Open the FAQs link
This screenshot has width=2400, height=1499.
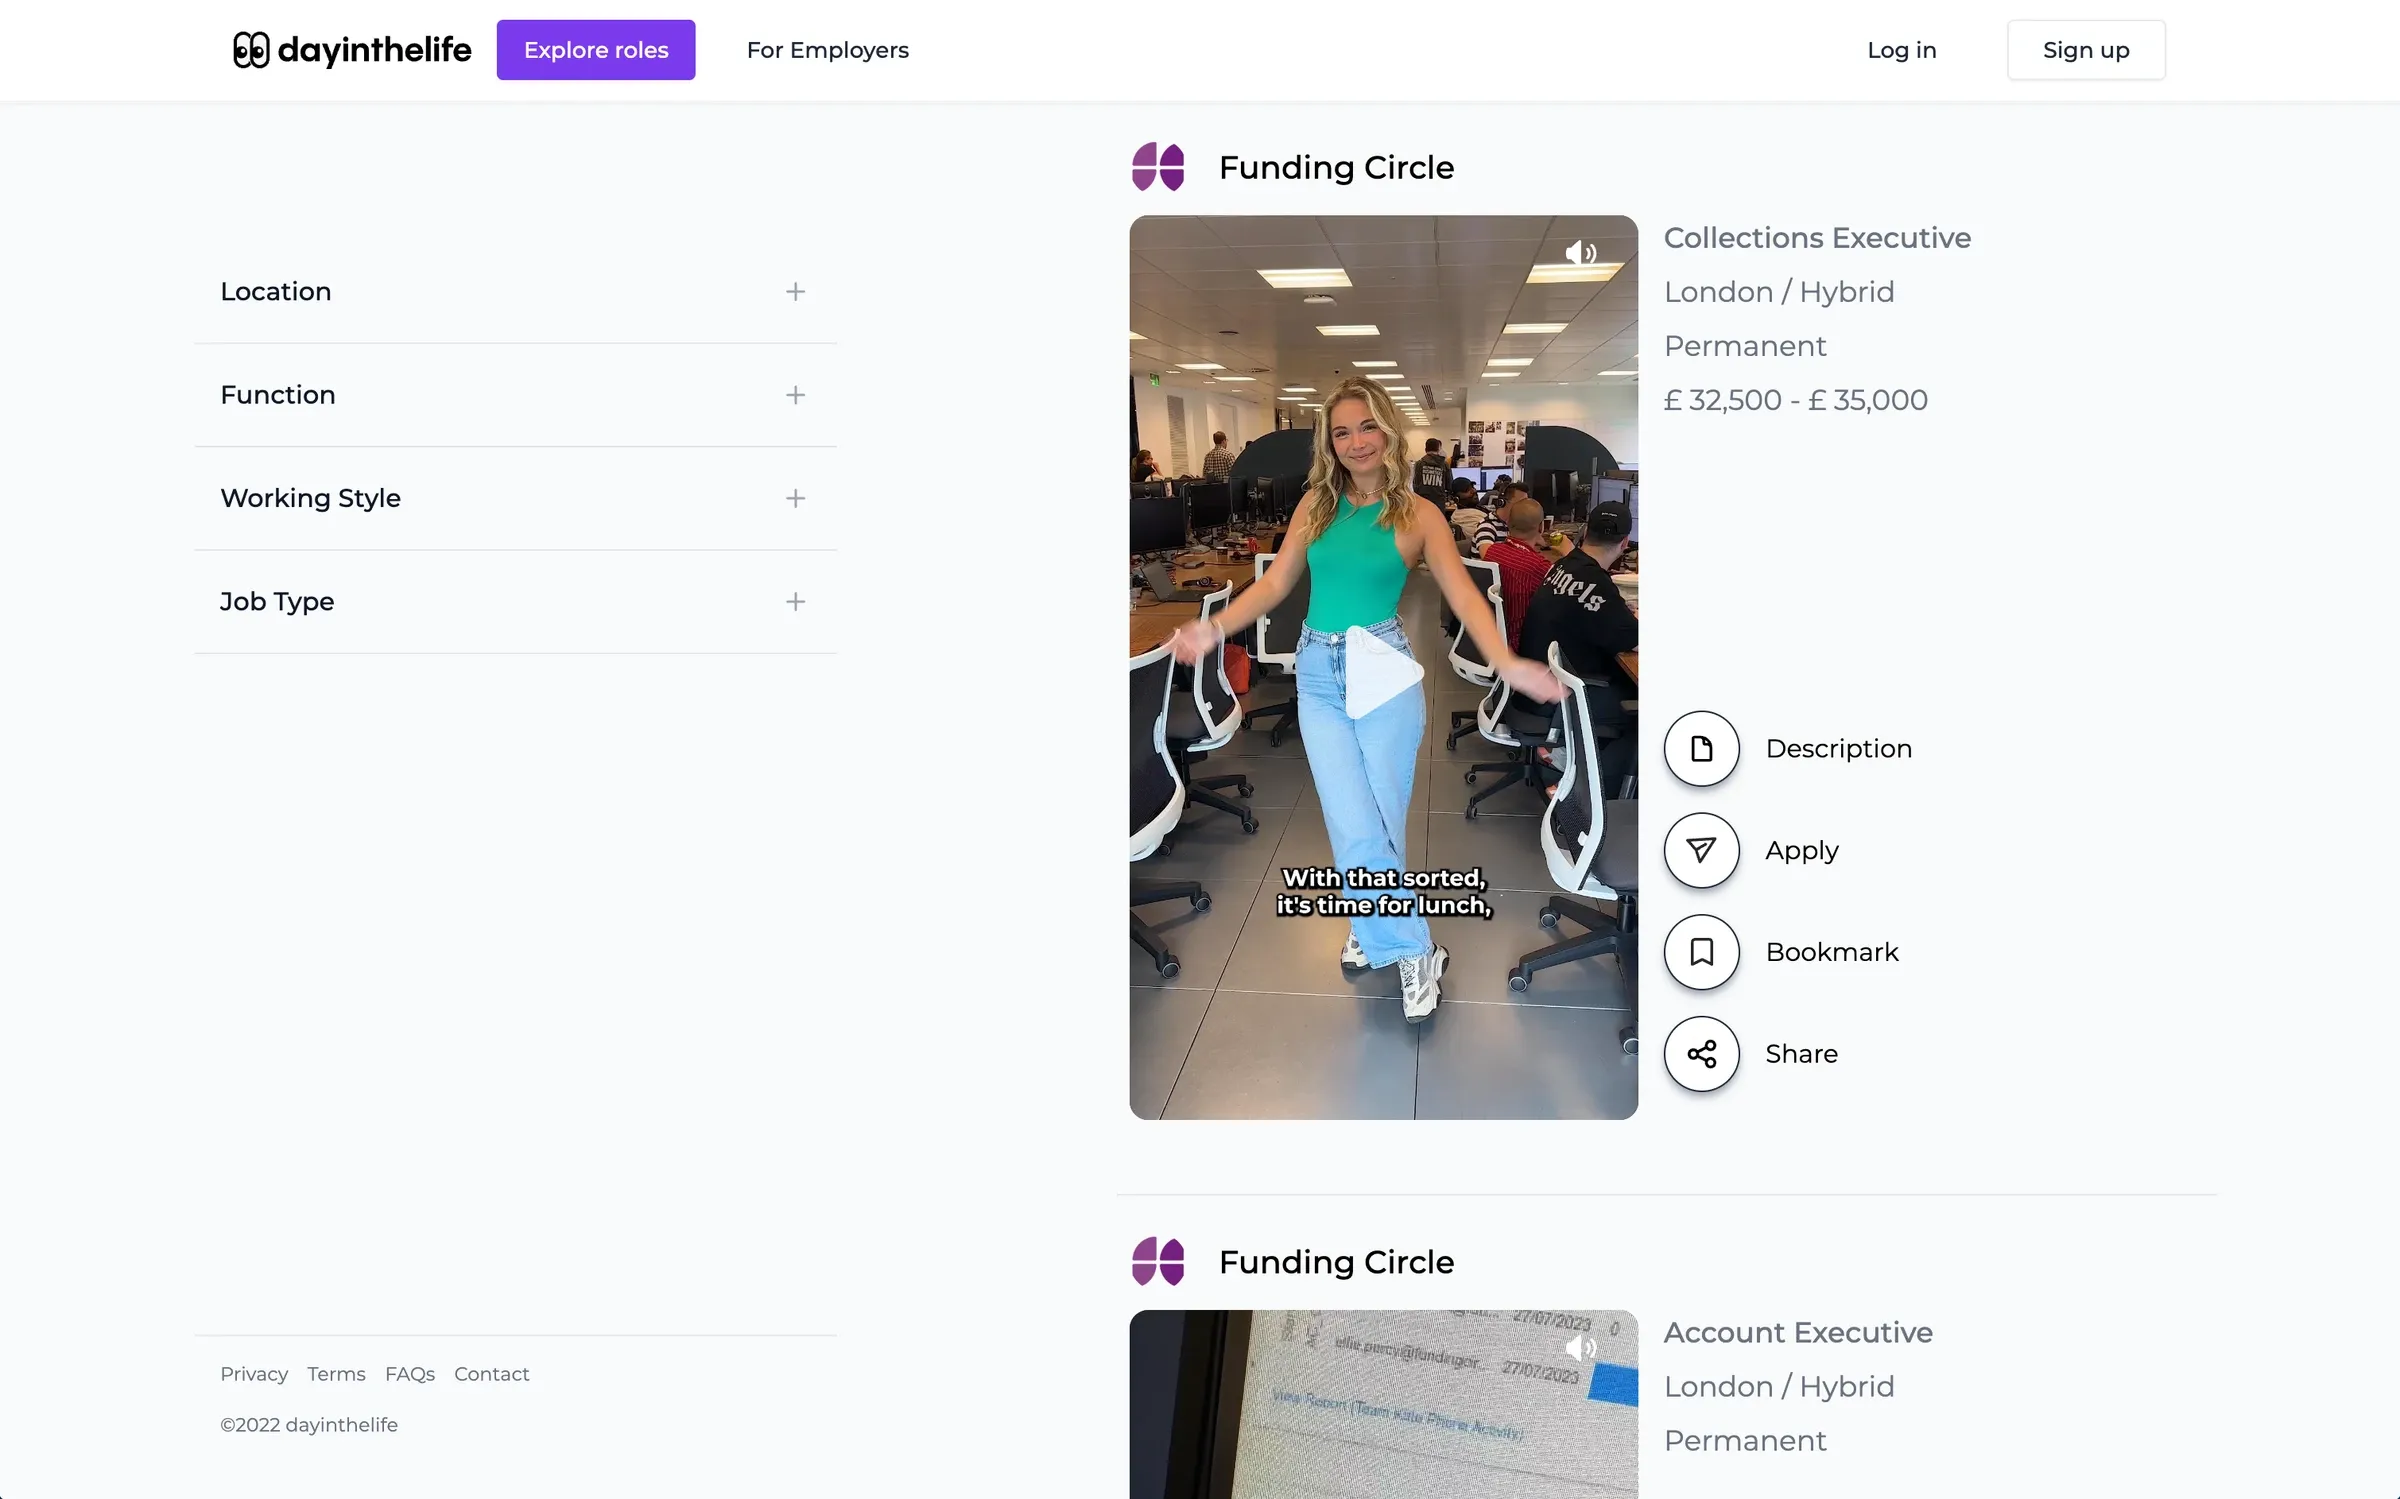coord(410,1374)
